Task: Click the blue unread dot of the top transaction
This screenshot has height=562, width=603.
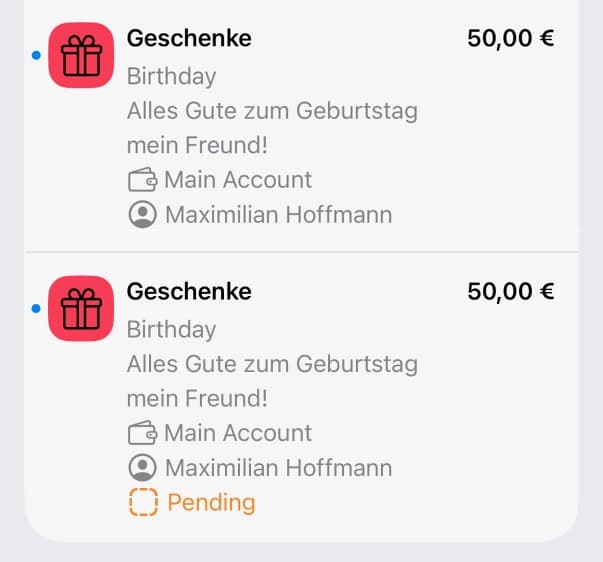Action: click(36, 56)
